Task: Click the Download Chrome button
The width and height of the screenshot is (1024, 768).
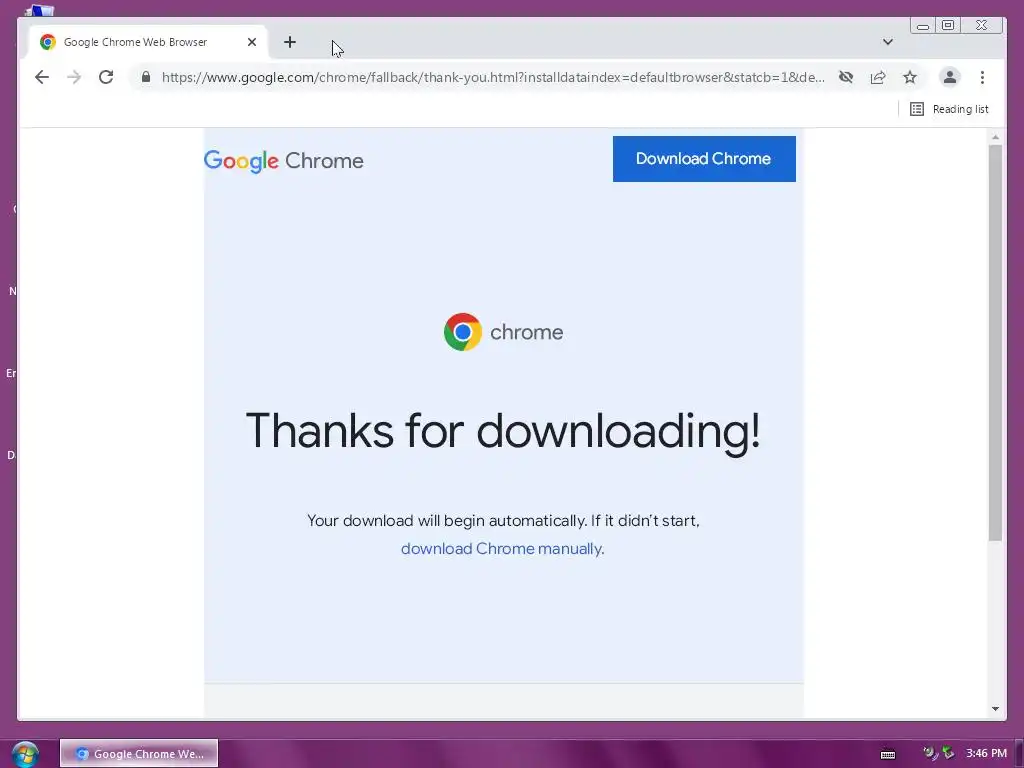Action: click(704, 159)
